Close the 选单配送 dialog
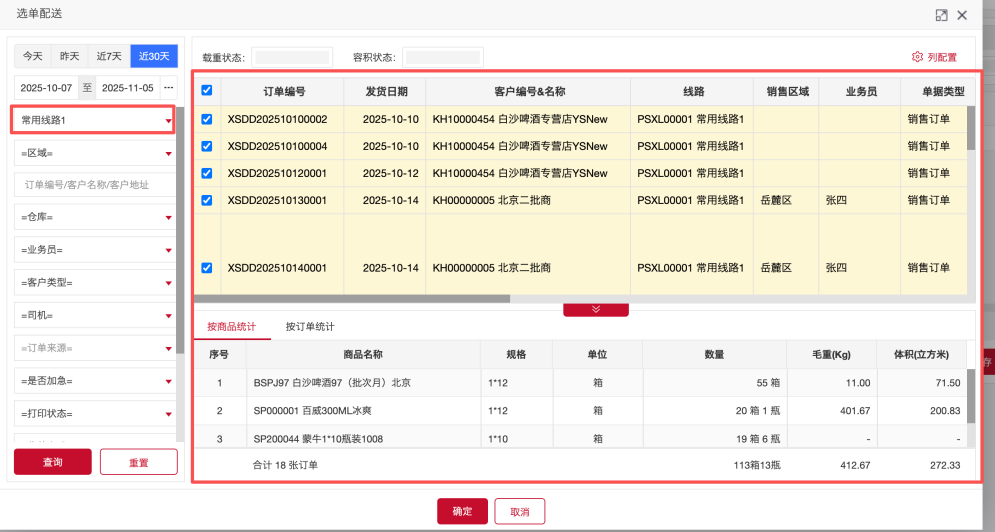Viewport: 995px width, 532px height. coord(962,15)
